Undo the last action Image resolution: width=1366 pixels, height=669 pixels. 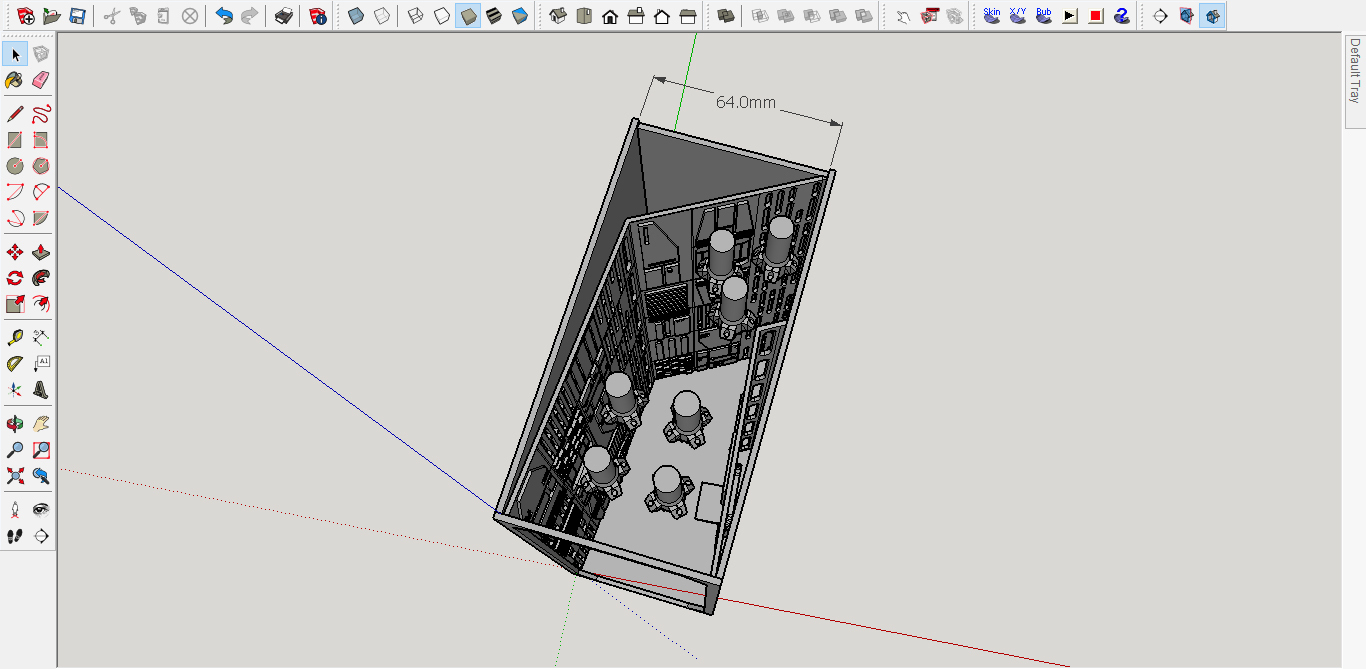click(224, 16)
